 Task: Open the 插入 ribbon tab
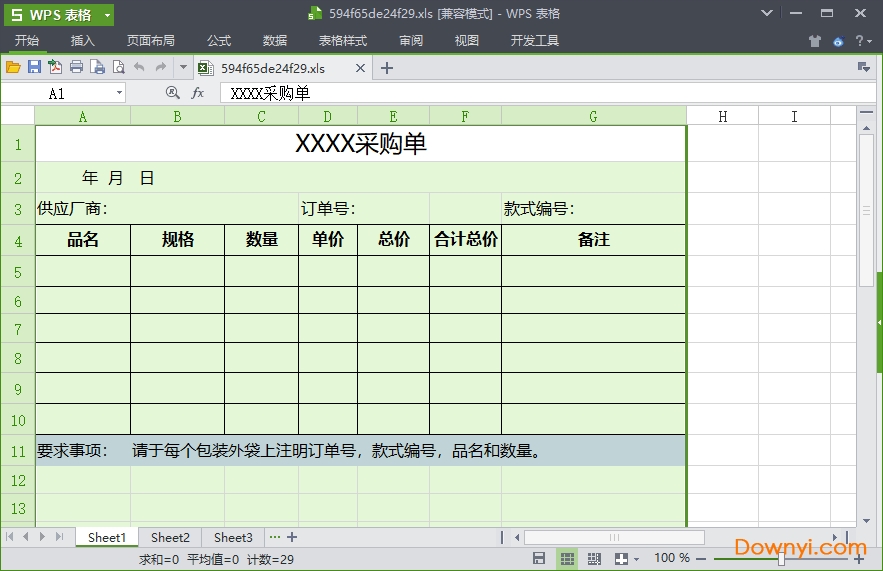[82, 41]
